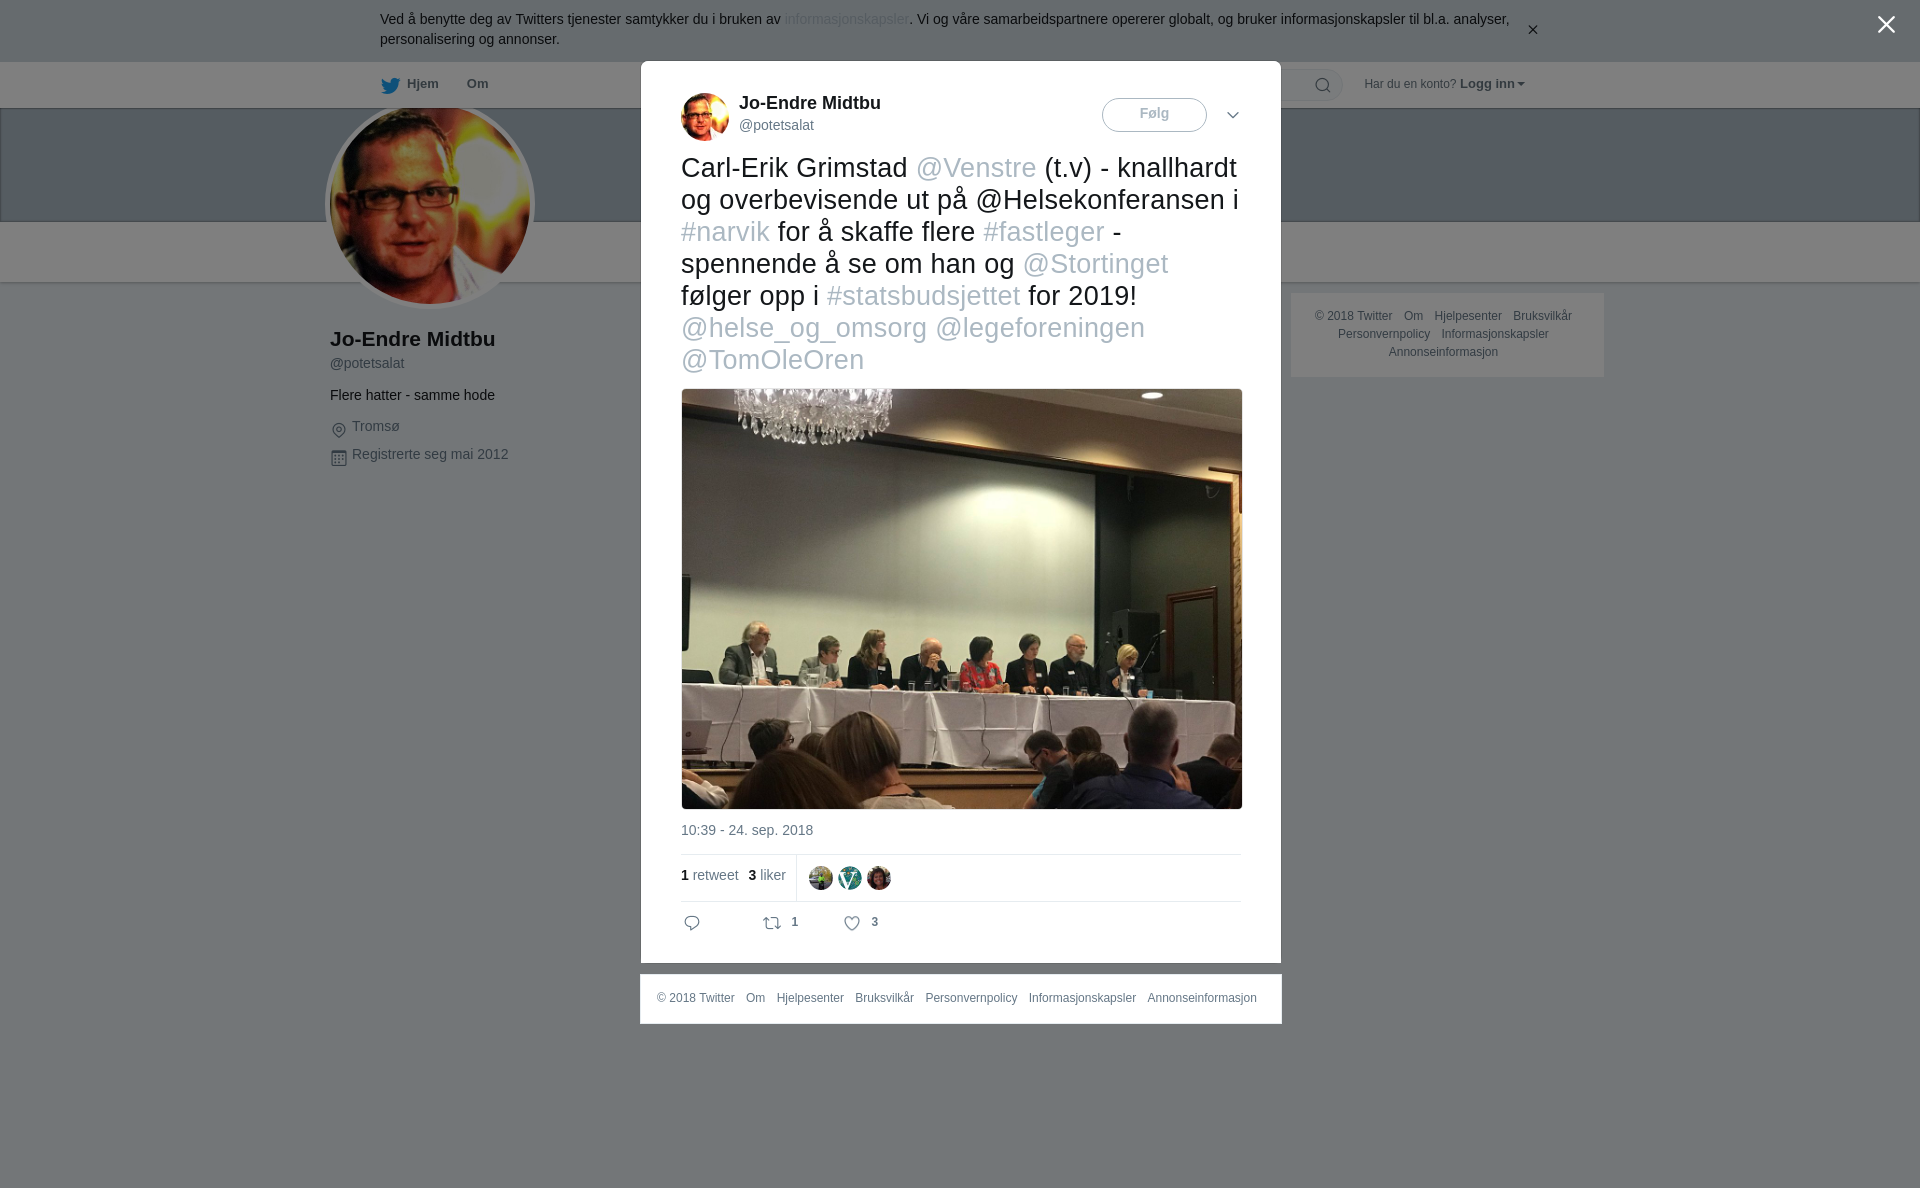This screenshot has height=1188, width=1920.
Task: Open first liker's avatar
Action: (821, 878)
